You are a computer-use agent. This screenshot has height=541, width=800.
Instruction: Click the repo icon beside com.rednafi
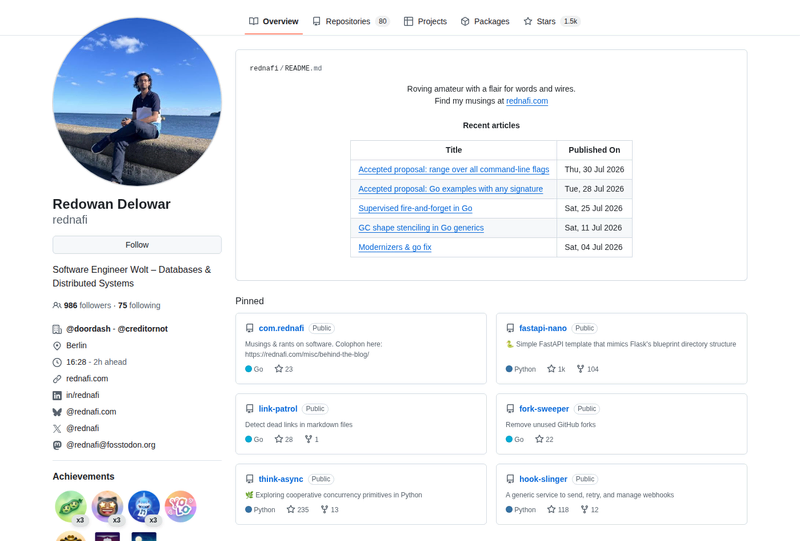point(249,328)
